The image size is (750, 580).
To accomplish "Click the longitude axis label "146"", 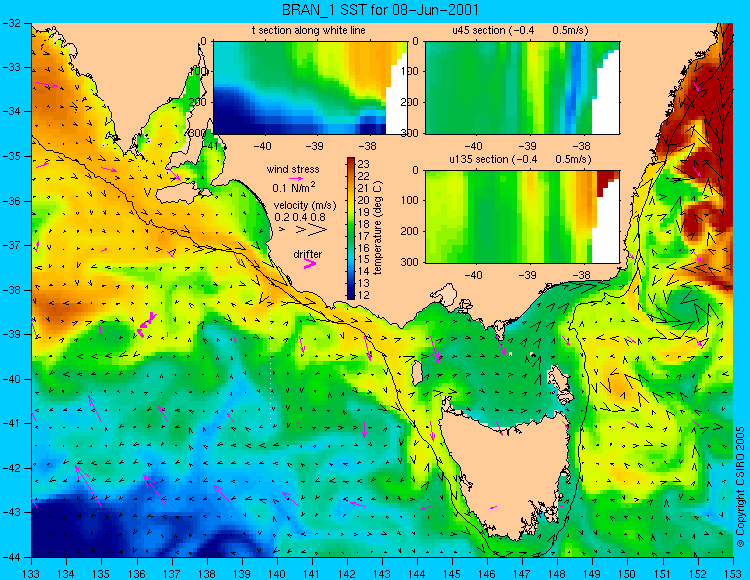I will [x=487, y=574].
